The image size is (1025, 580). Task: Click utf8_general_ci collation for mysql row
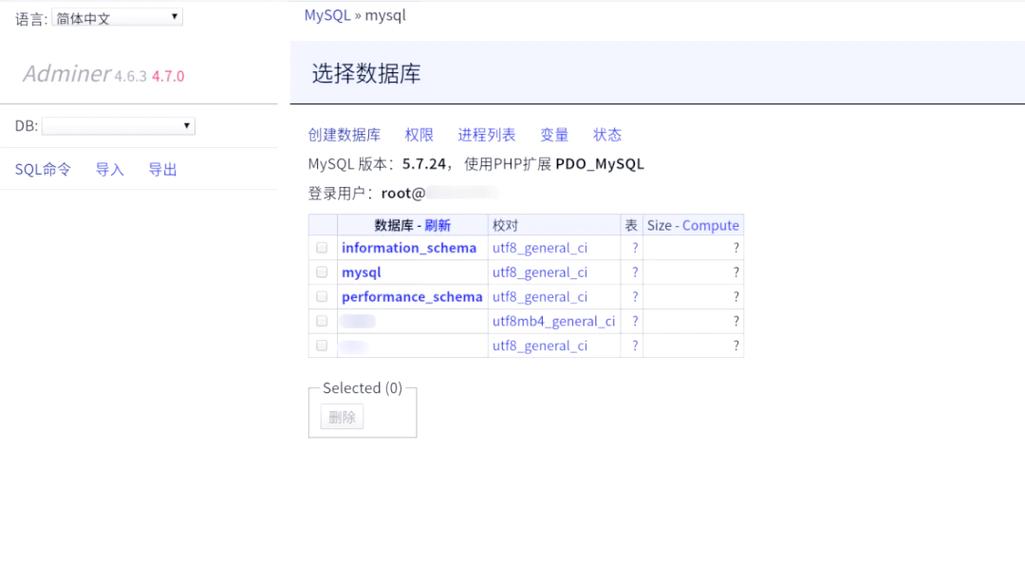point(540,272)
